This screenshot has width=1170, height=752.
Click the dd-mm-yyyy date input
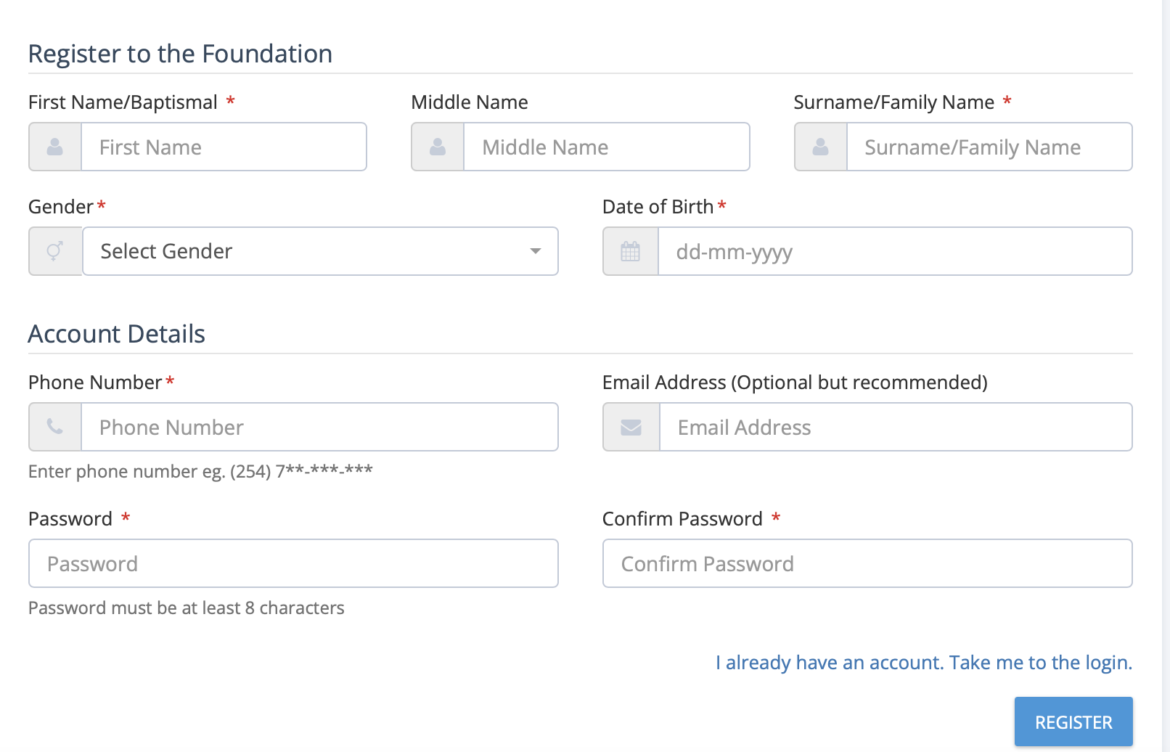[x=894, y=251]
